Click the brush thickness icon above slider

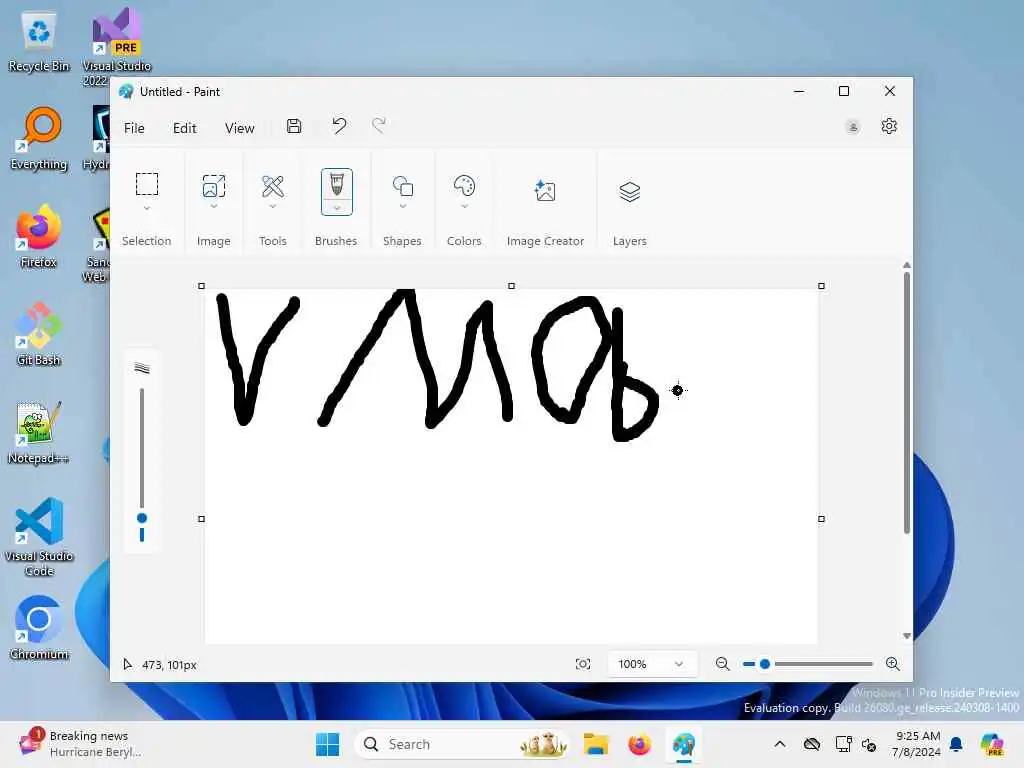click(x=142, y=368)
